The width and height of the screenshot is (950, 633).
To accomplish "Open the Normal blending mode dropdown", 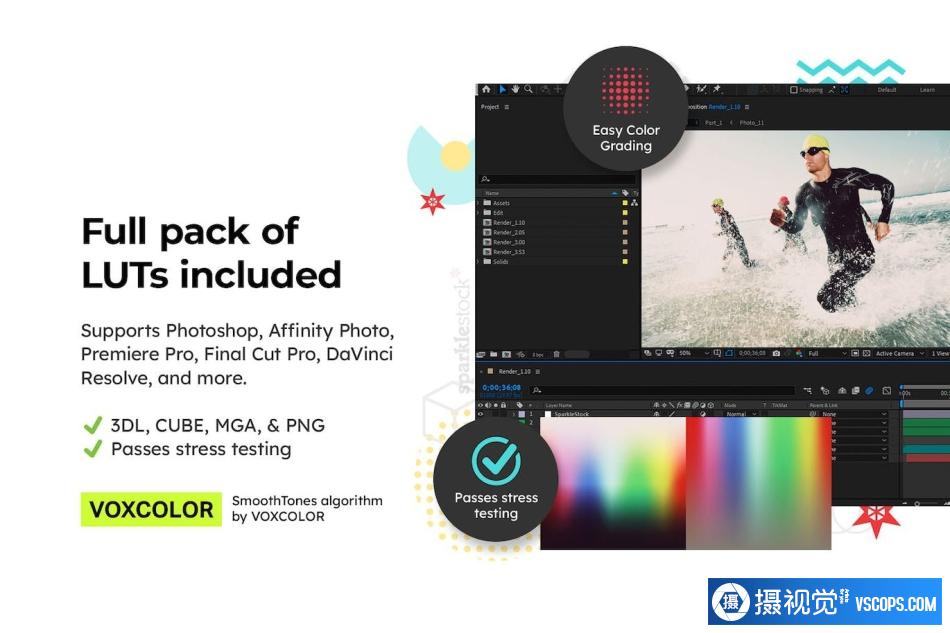I will point(741,414).
